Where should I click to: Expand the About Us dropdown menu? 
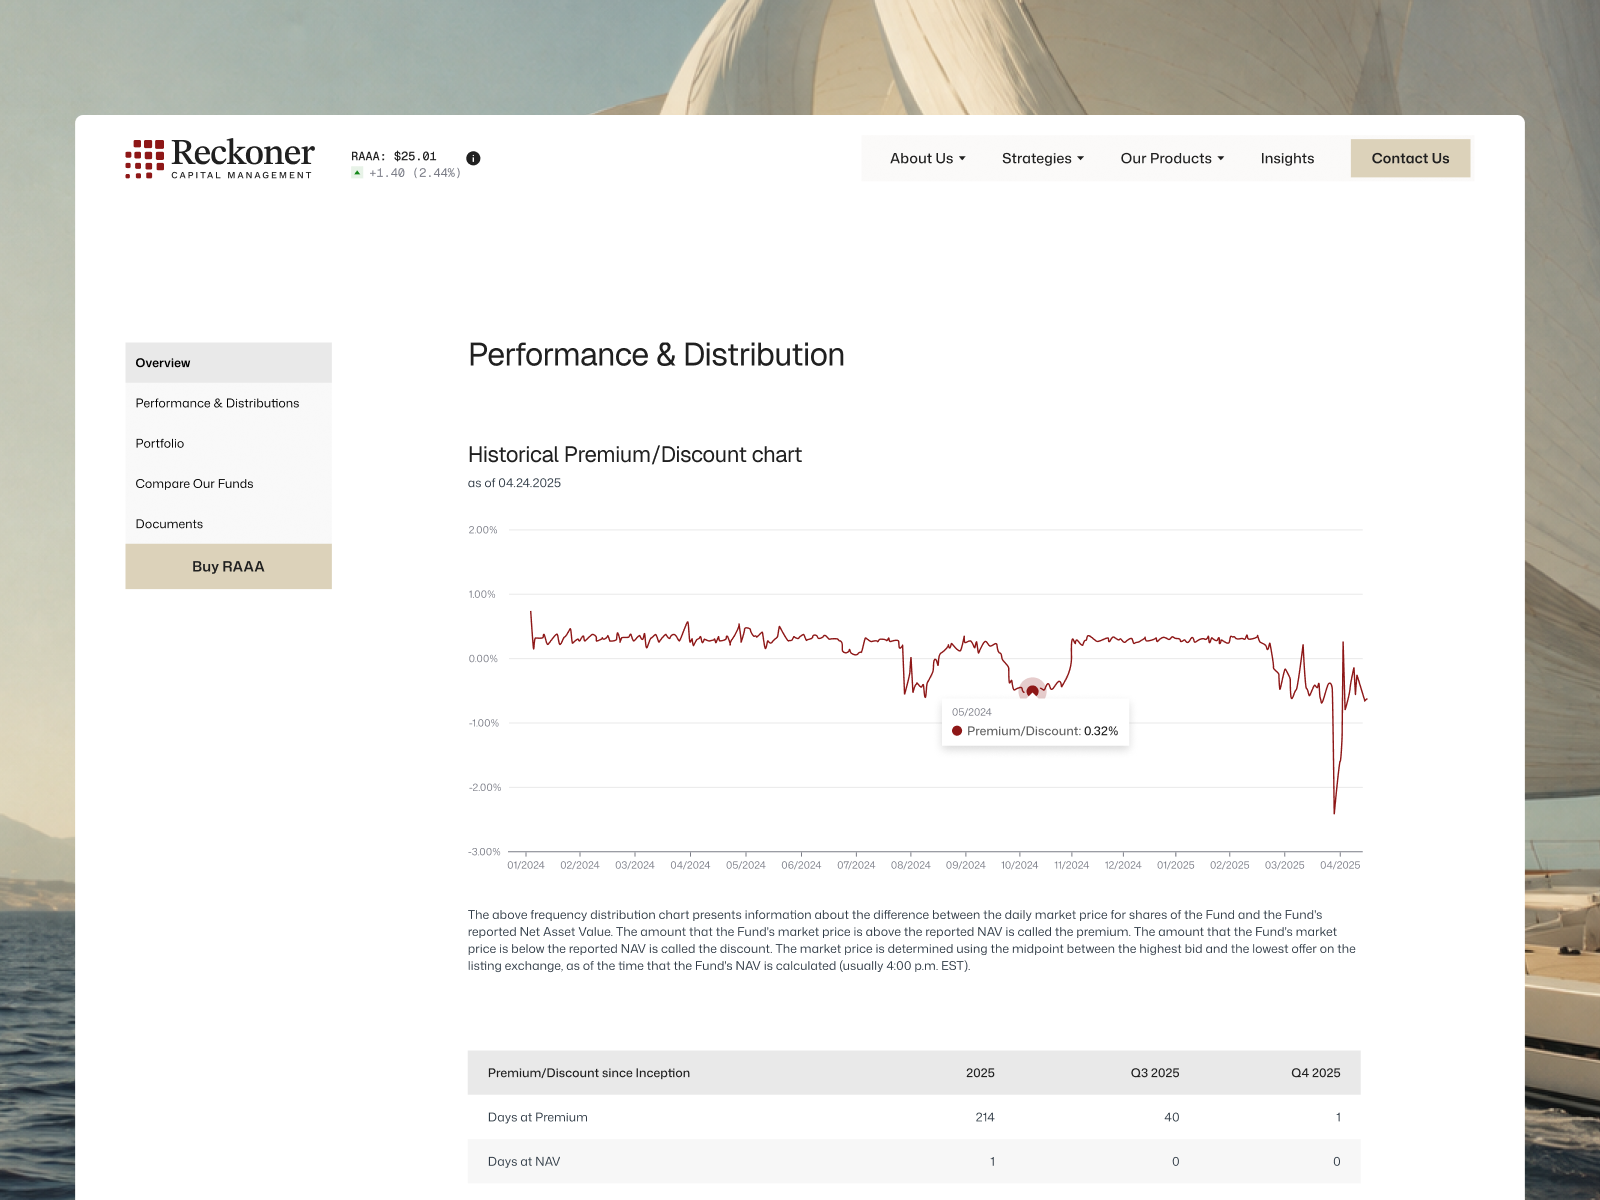click(x=927, y=158)
